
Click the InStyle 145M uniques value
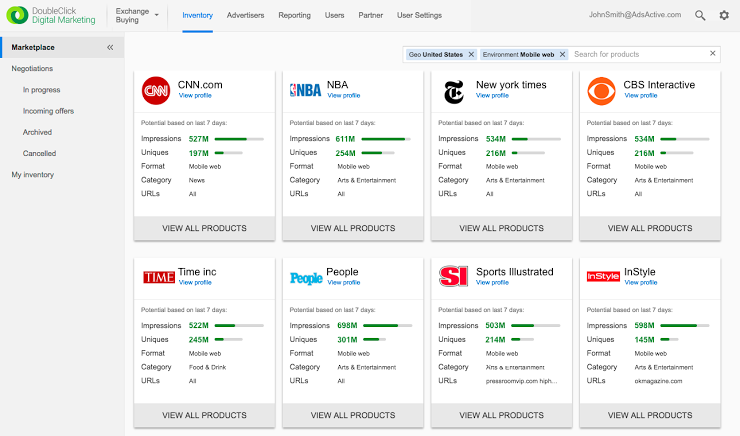coord(644,340)
